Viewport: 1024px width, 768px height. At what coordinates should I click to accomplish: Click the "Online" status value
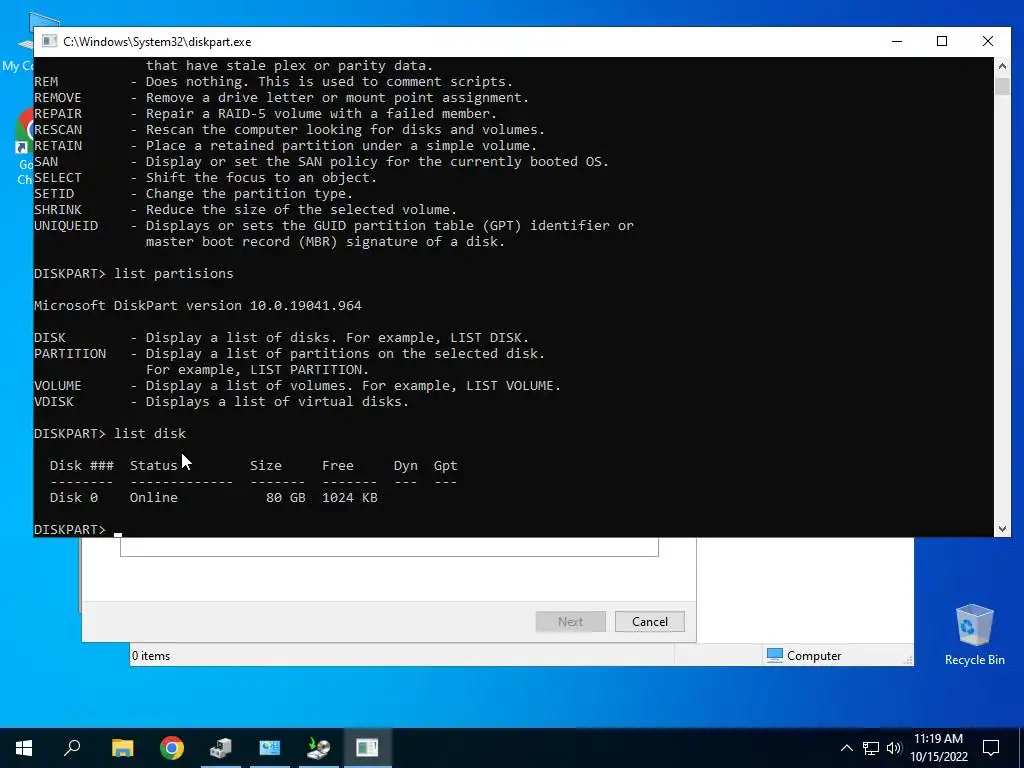click(153, 497)
